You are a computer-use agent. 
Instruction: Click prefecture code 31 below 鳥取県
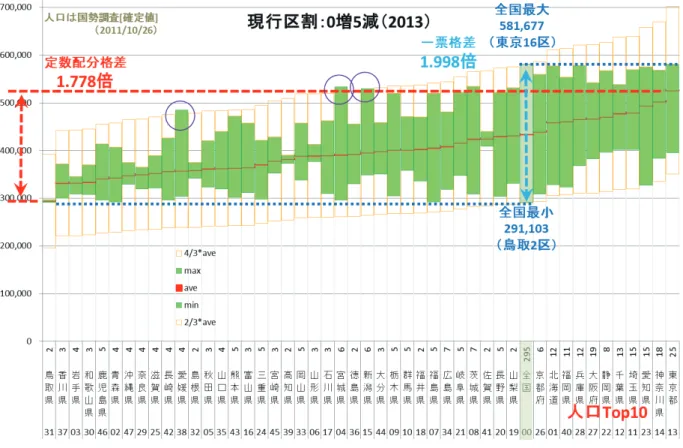point(49,432)
